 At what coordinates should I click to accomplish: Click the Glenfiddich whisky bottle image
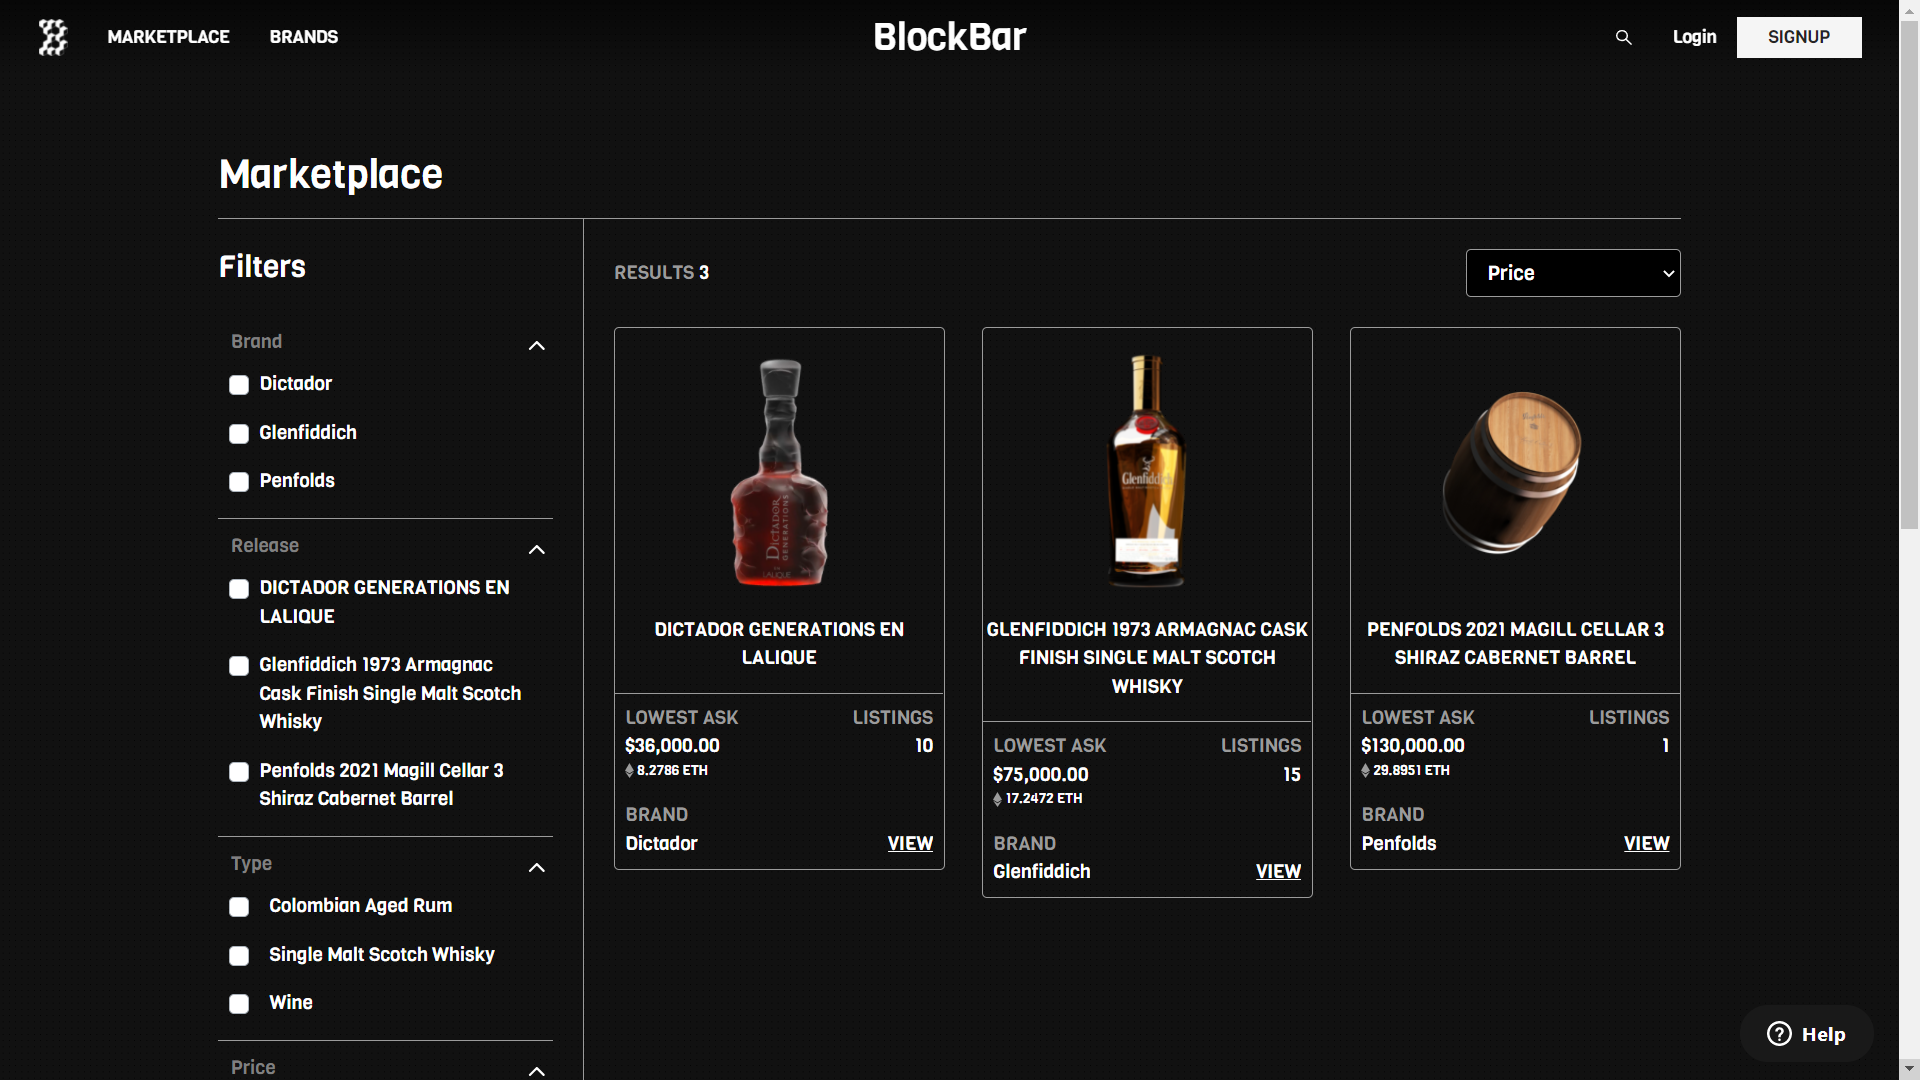click(x=1147, y=470)
